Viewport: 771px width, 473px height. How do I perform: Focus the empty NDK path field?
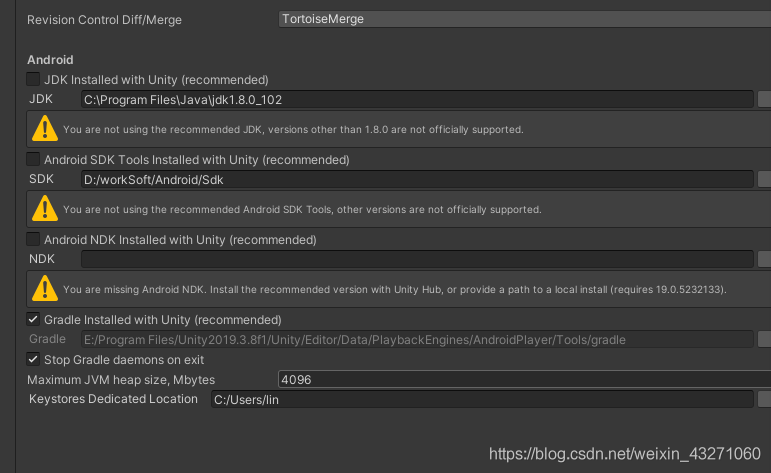point(416,259)
